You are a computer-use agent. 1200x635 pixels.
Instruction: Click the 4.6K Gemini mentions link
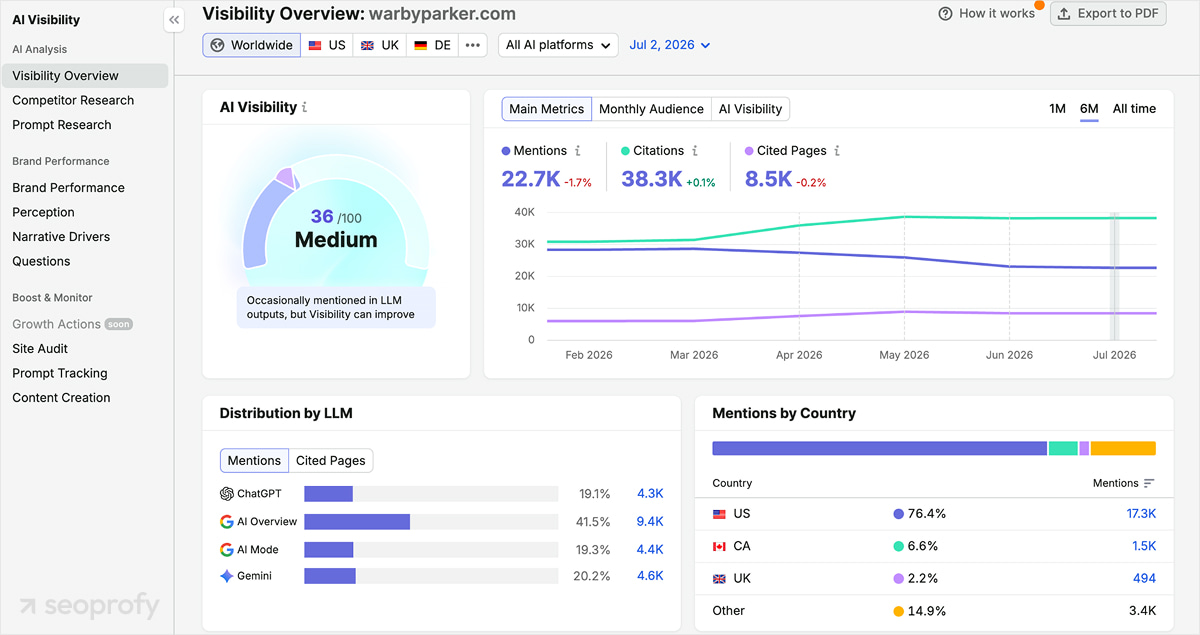click(650, 576)
